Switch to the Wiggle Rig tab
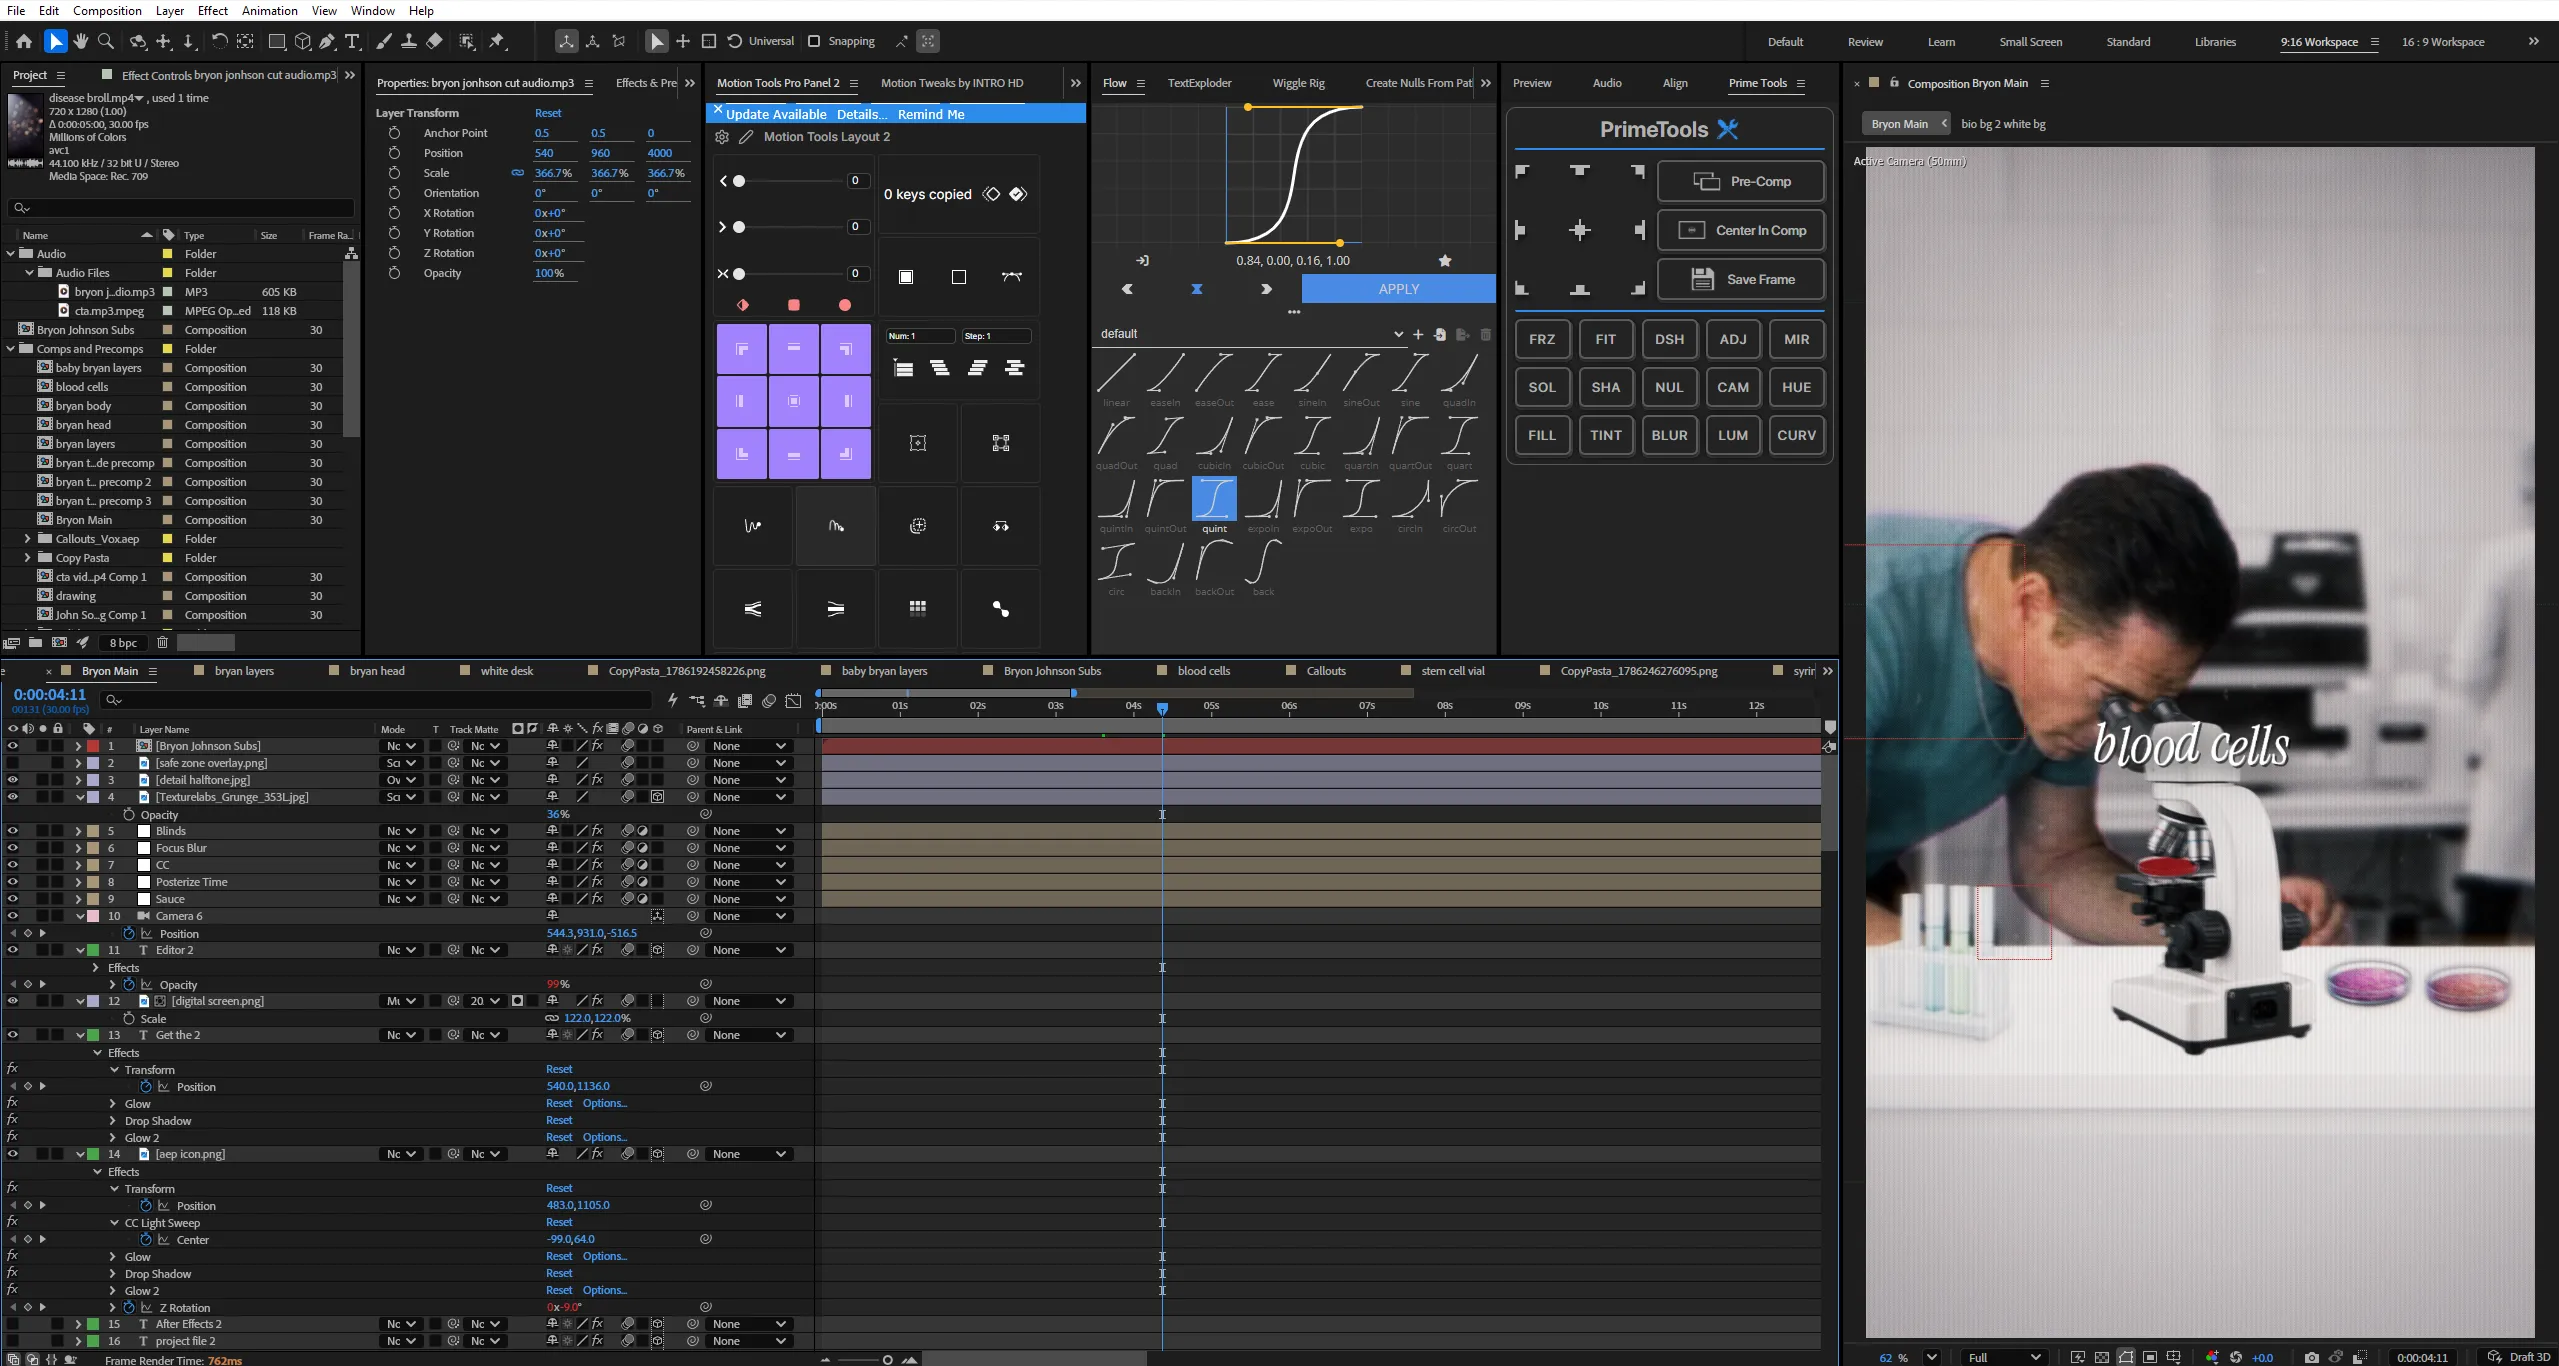The width and height of the screenshot is (2559, 1366). pyautogui.click(x=1298, y=83)
